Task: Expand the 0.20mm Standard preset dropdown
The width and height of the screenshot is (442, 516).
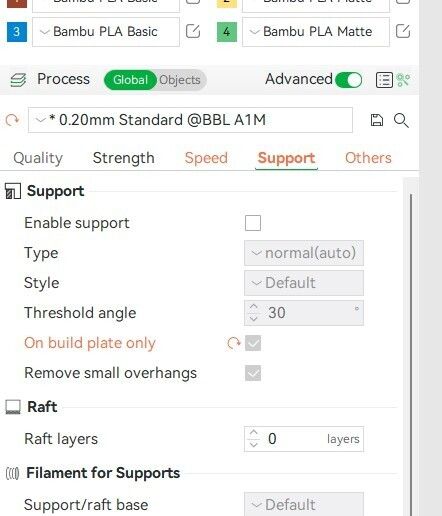Action: (190, 120)
